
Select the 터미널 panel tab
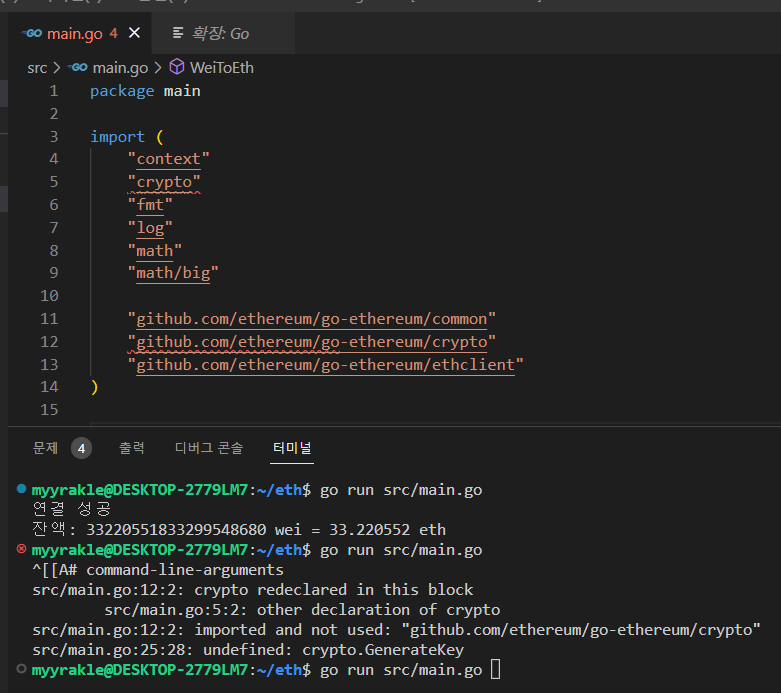292,448
